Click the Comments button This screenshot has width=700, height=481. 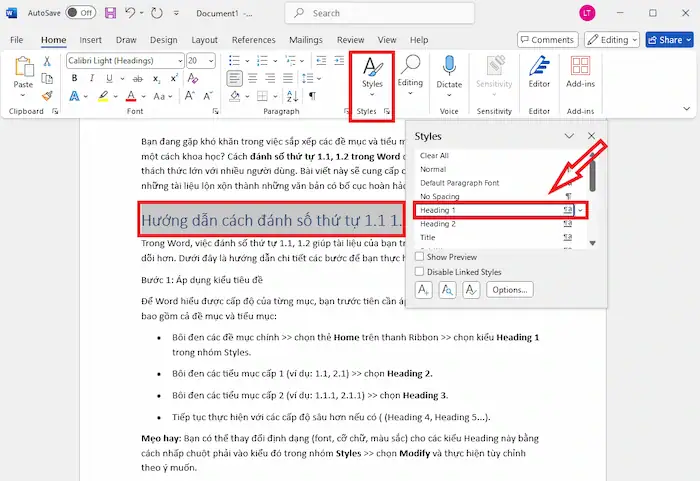(546, 40)
